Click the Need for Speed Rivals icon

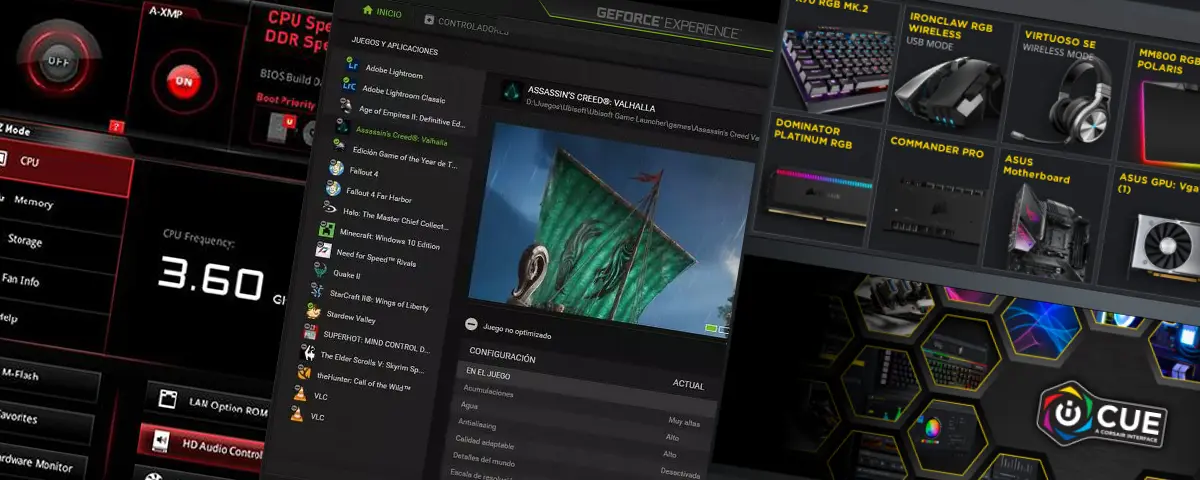point(324,250)
